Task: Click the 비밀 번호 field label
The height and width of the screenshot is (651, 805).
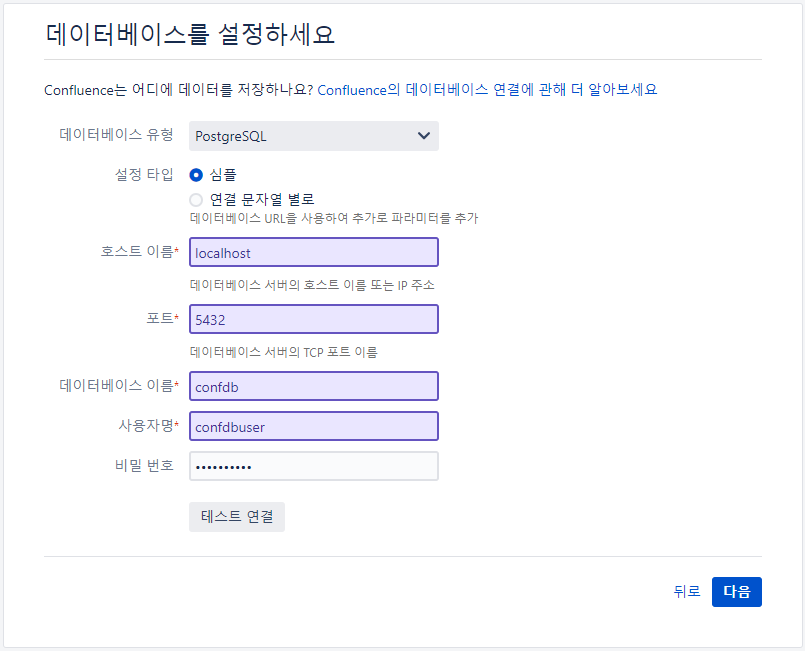Action: tap(144, 466)
